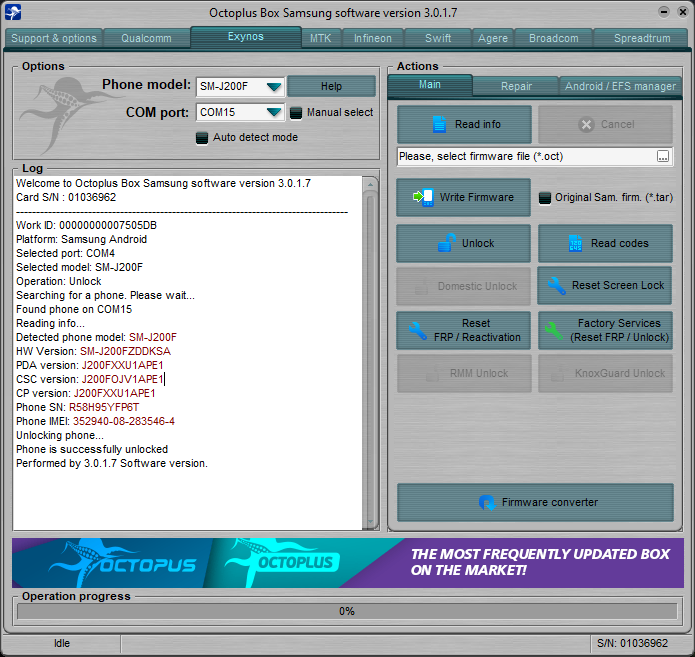The height and width of the screenshot is (657, 695).
Task: Click PDA version J200FXXU1APE1 value
Action: [x=123, y=365]
